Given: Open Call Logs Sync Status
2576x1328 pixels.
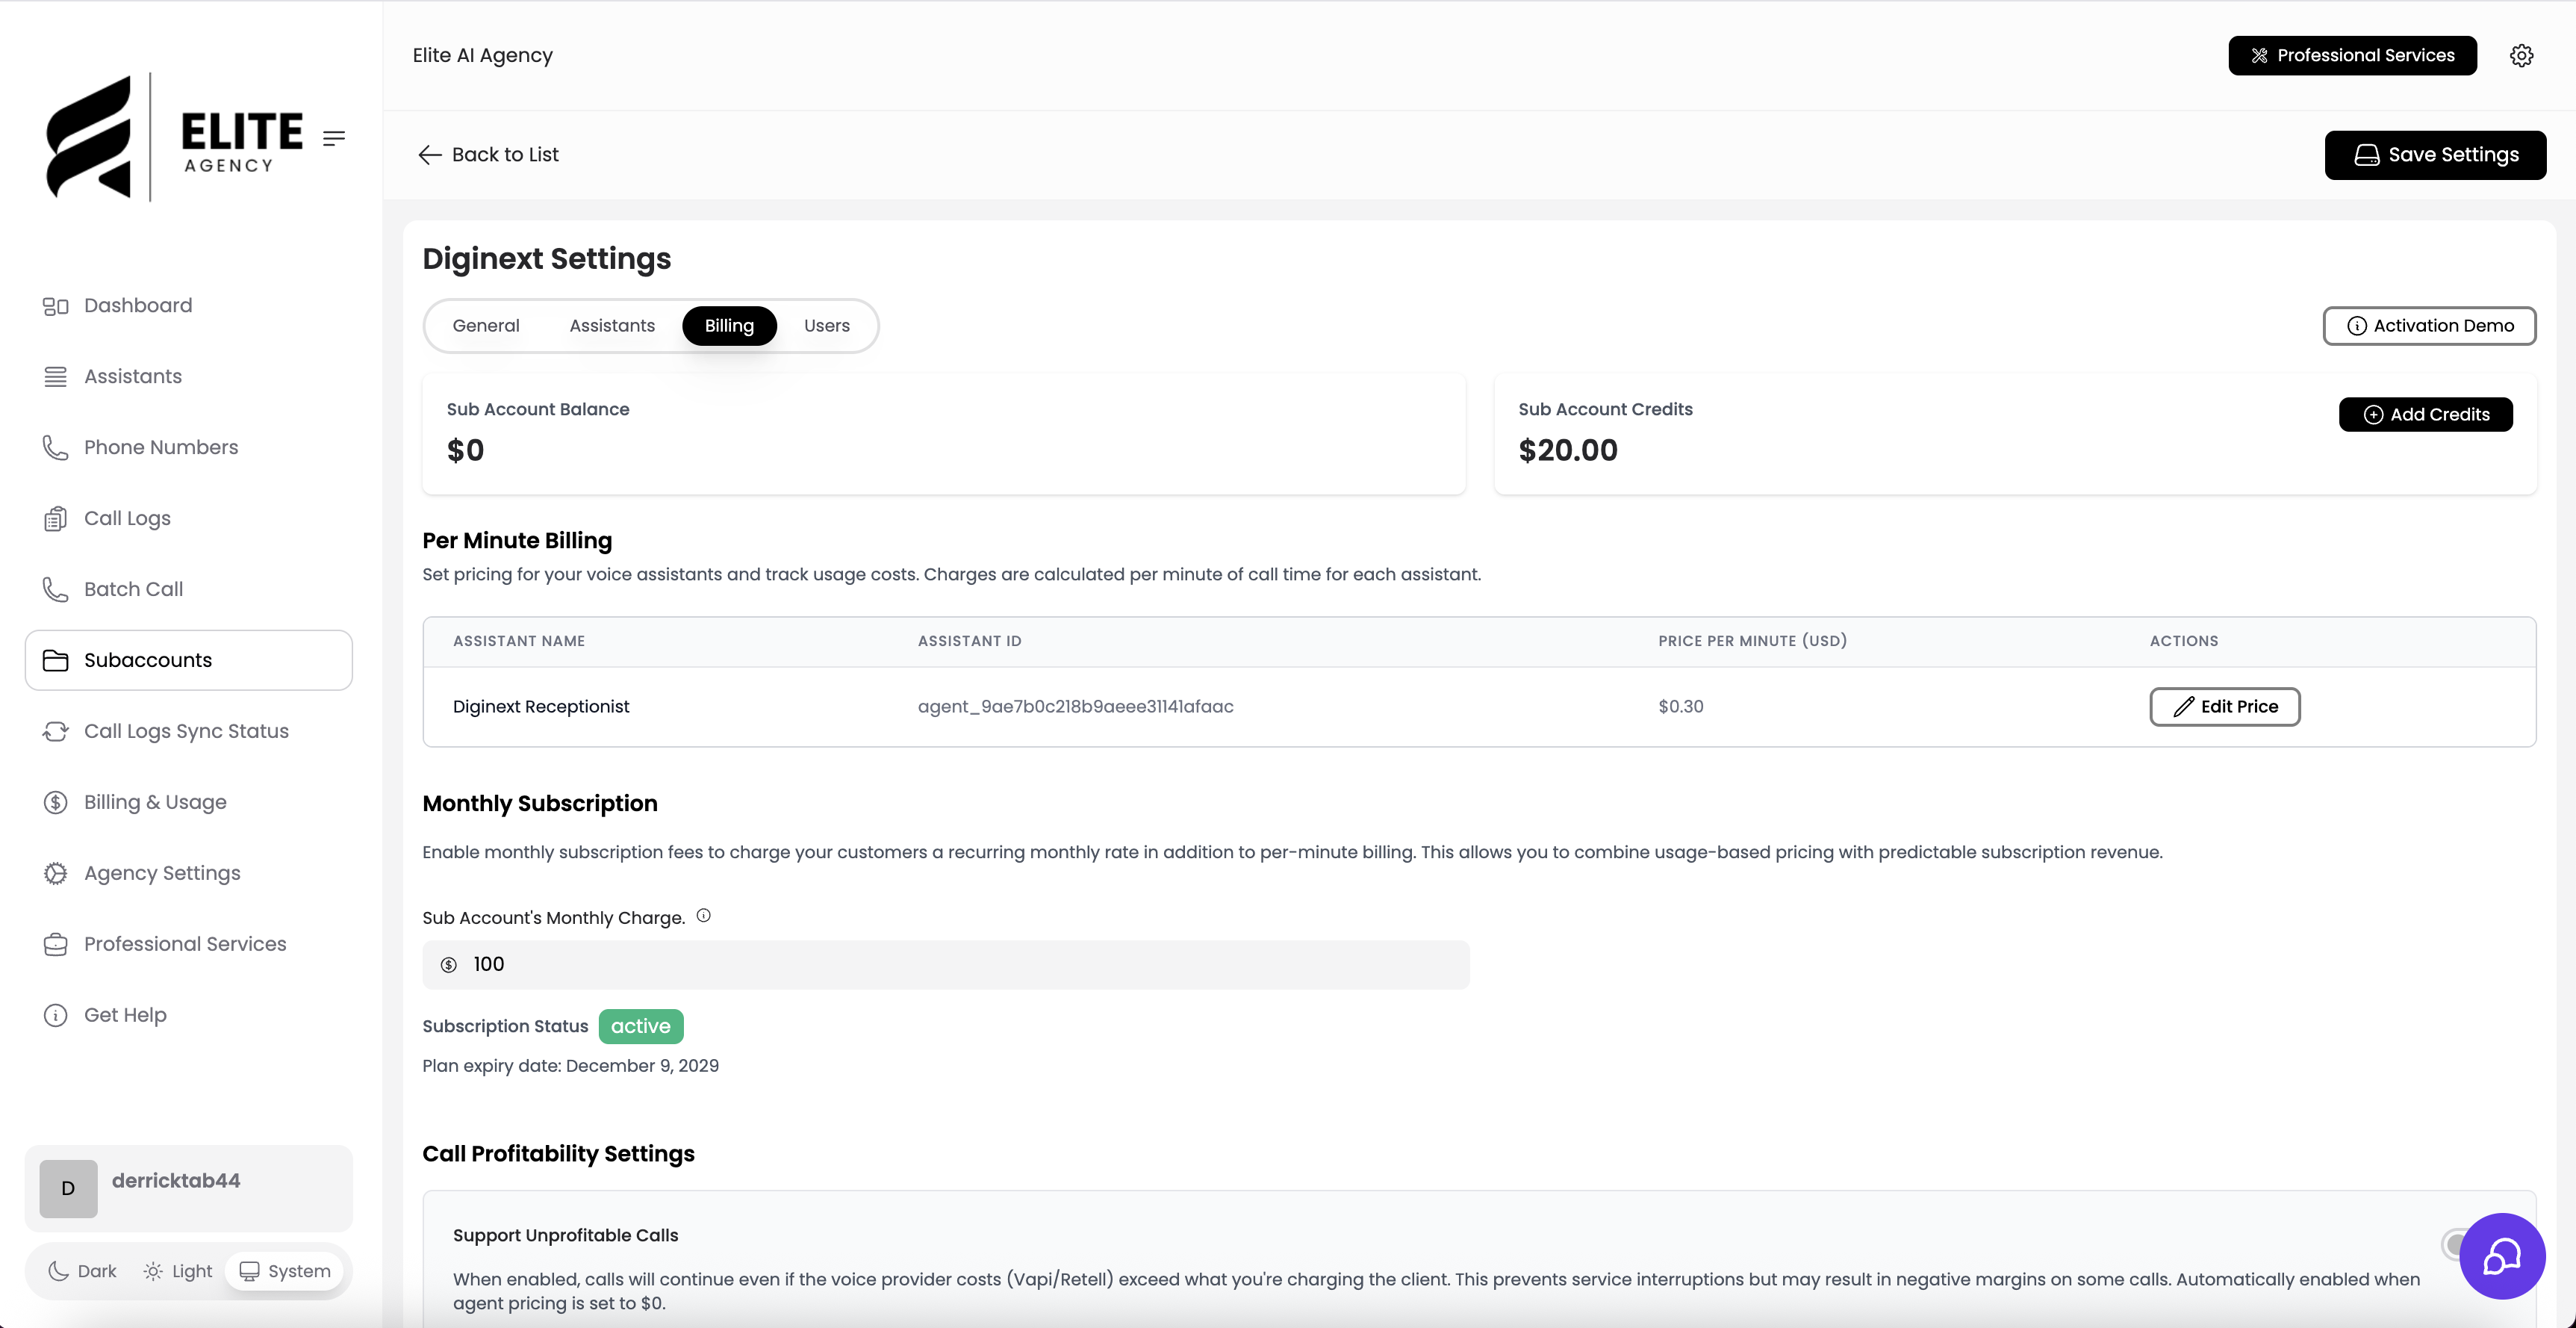Looking at the screenshot, I should [x=185, y=731].
